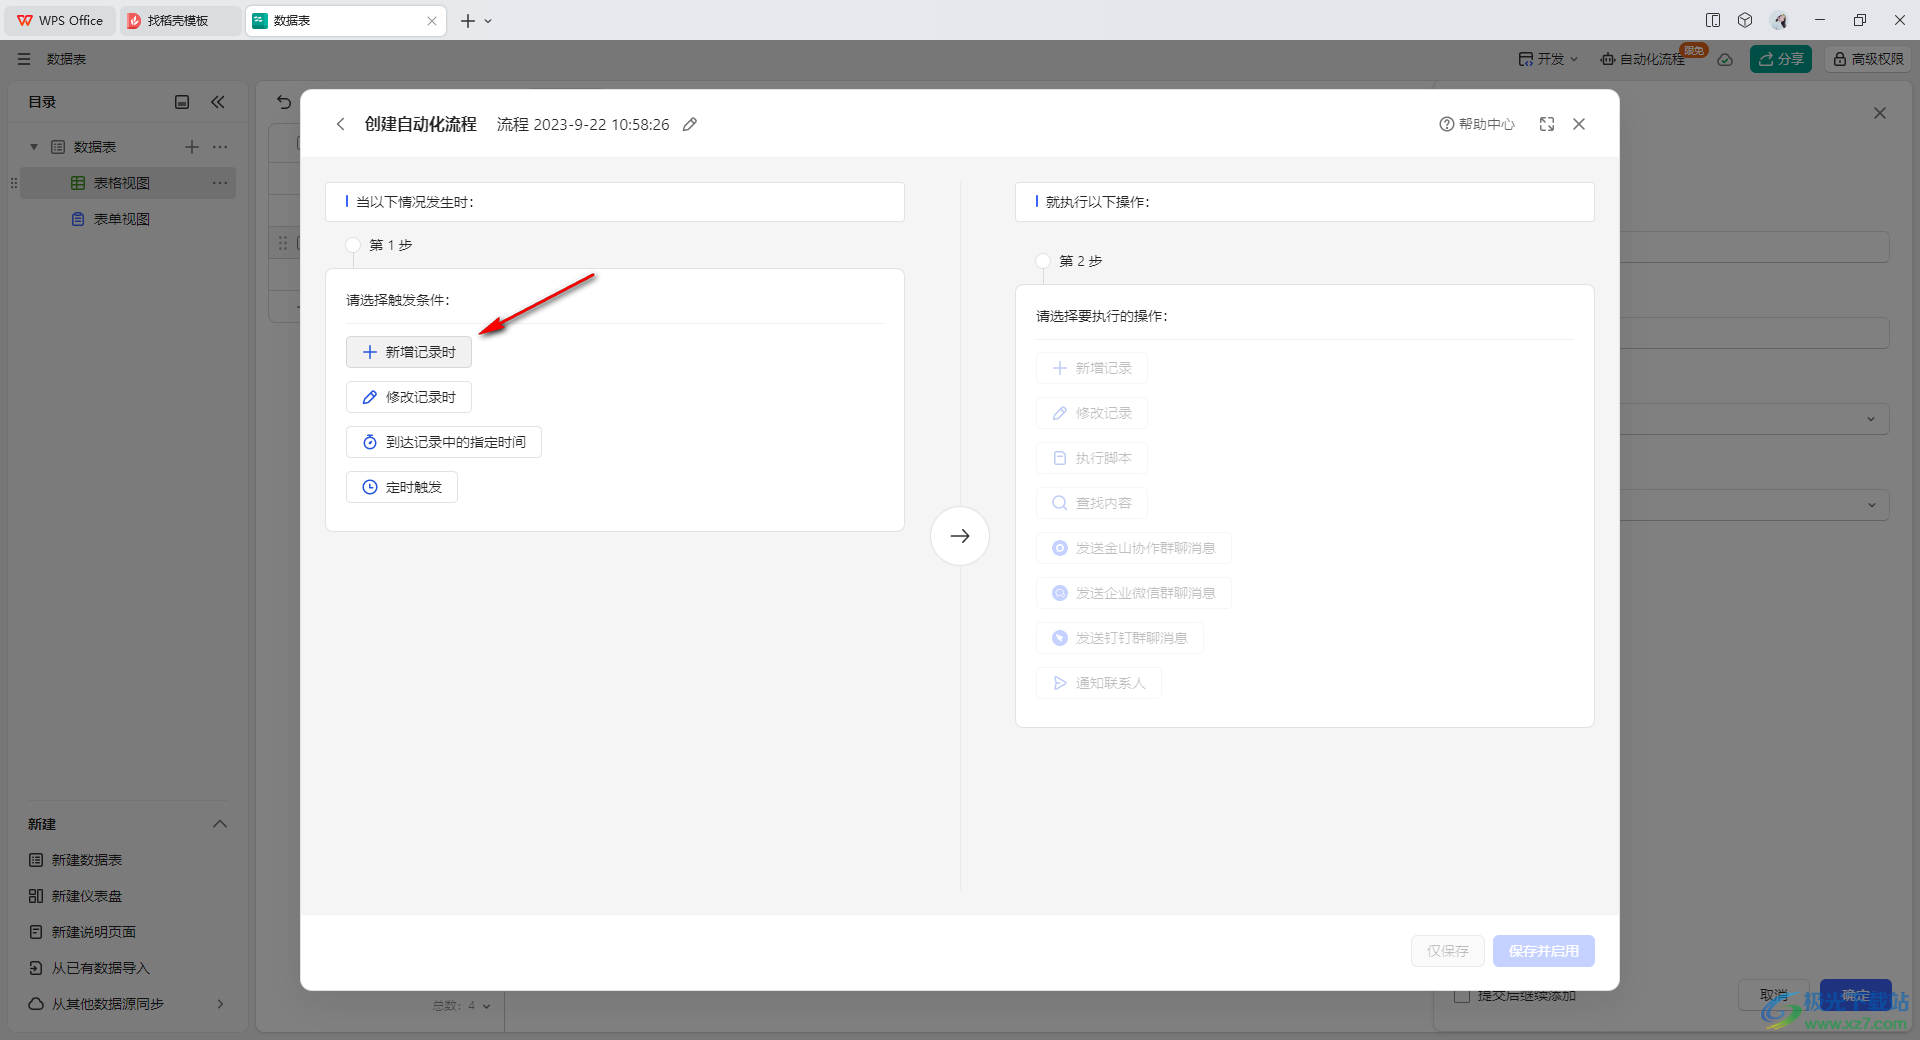Select the 第 1 步 step marker
The height and width of the screenshot is (1040, 1920).
coord(353,245)
